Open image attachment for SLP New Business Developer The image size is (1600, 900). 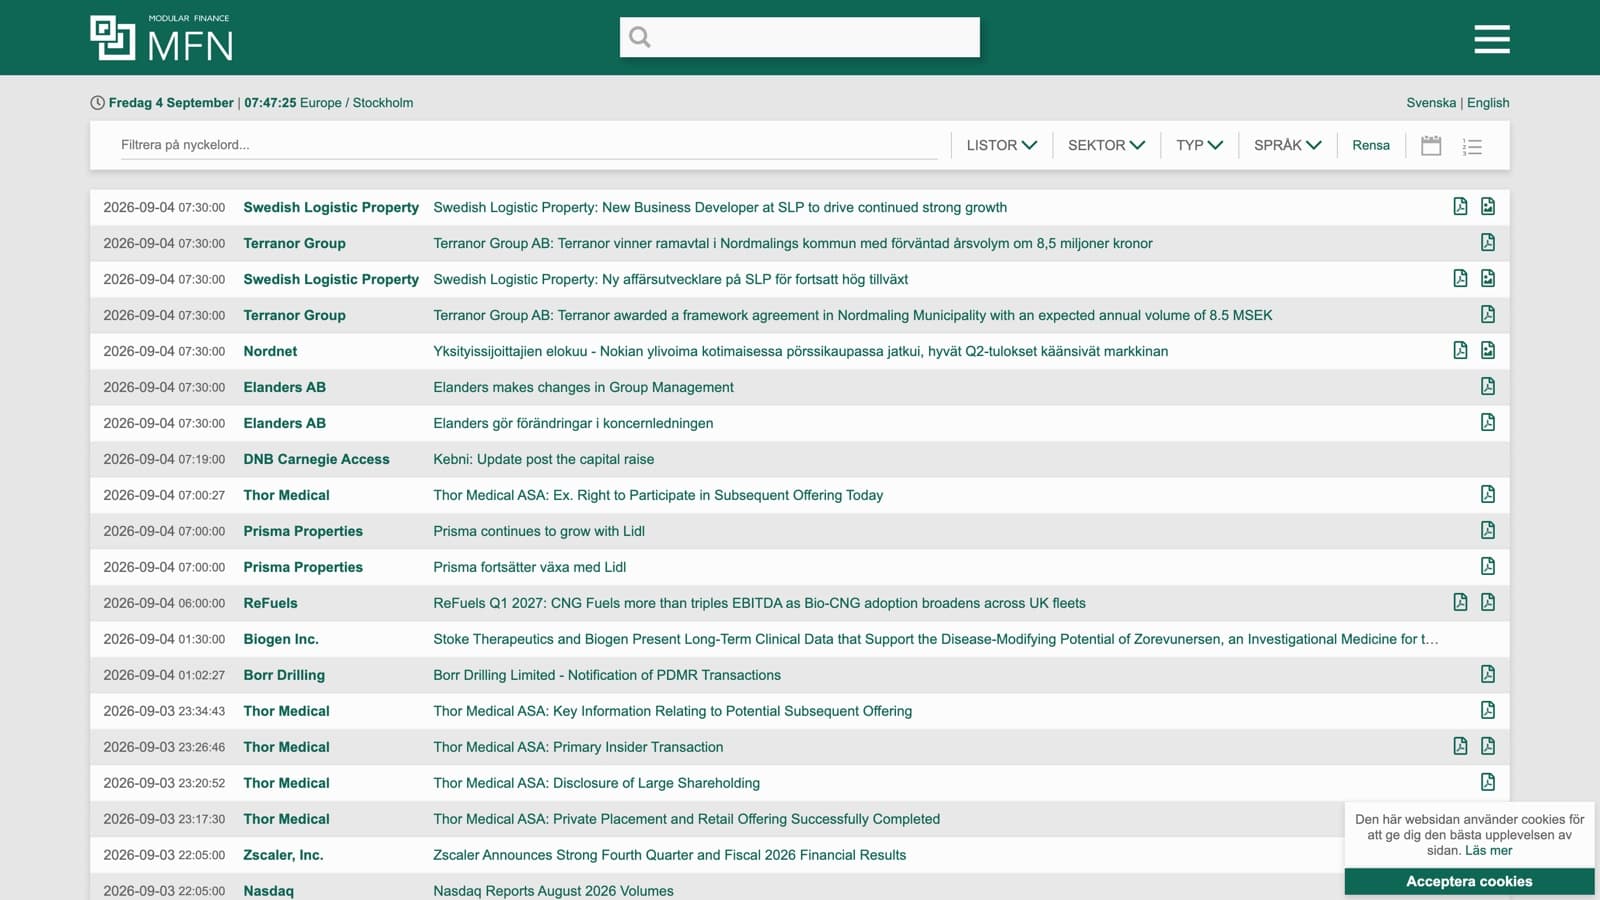pyautogui.click(x=1488, y=206)
